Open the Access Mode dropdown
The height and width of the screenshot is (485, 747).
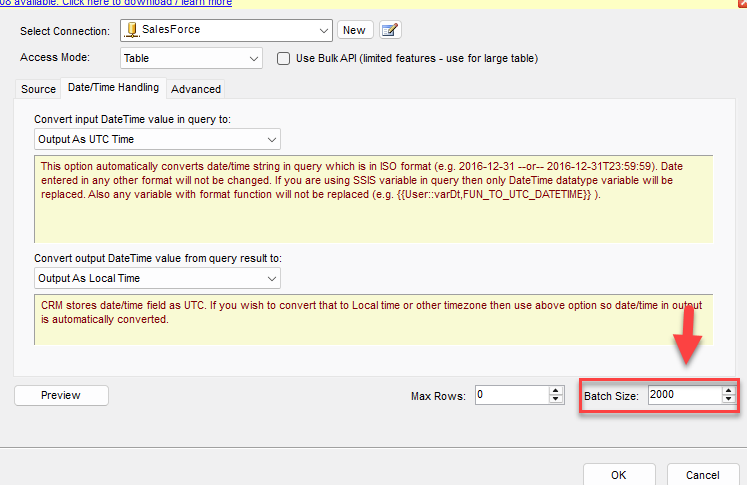click(x=253, y=58)
